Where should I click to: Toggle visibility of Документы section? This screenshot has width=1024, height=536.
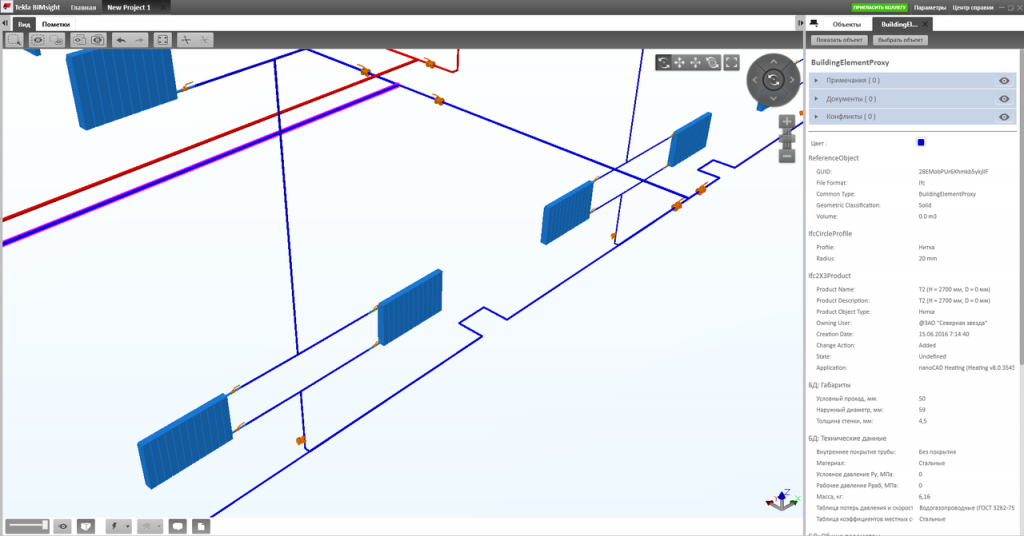(x=1004, y=99)
